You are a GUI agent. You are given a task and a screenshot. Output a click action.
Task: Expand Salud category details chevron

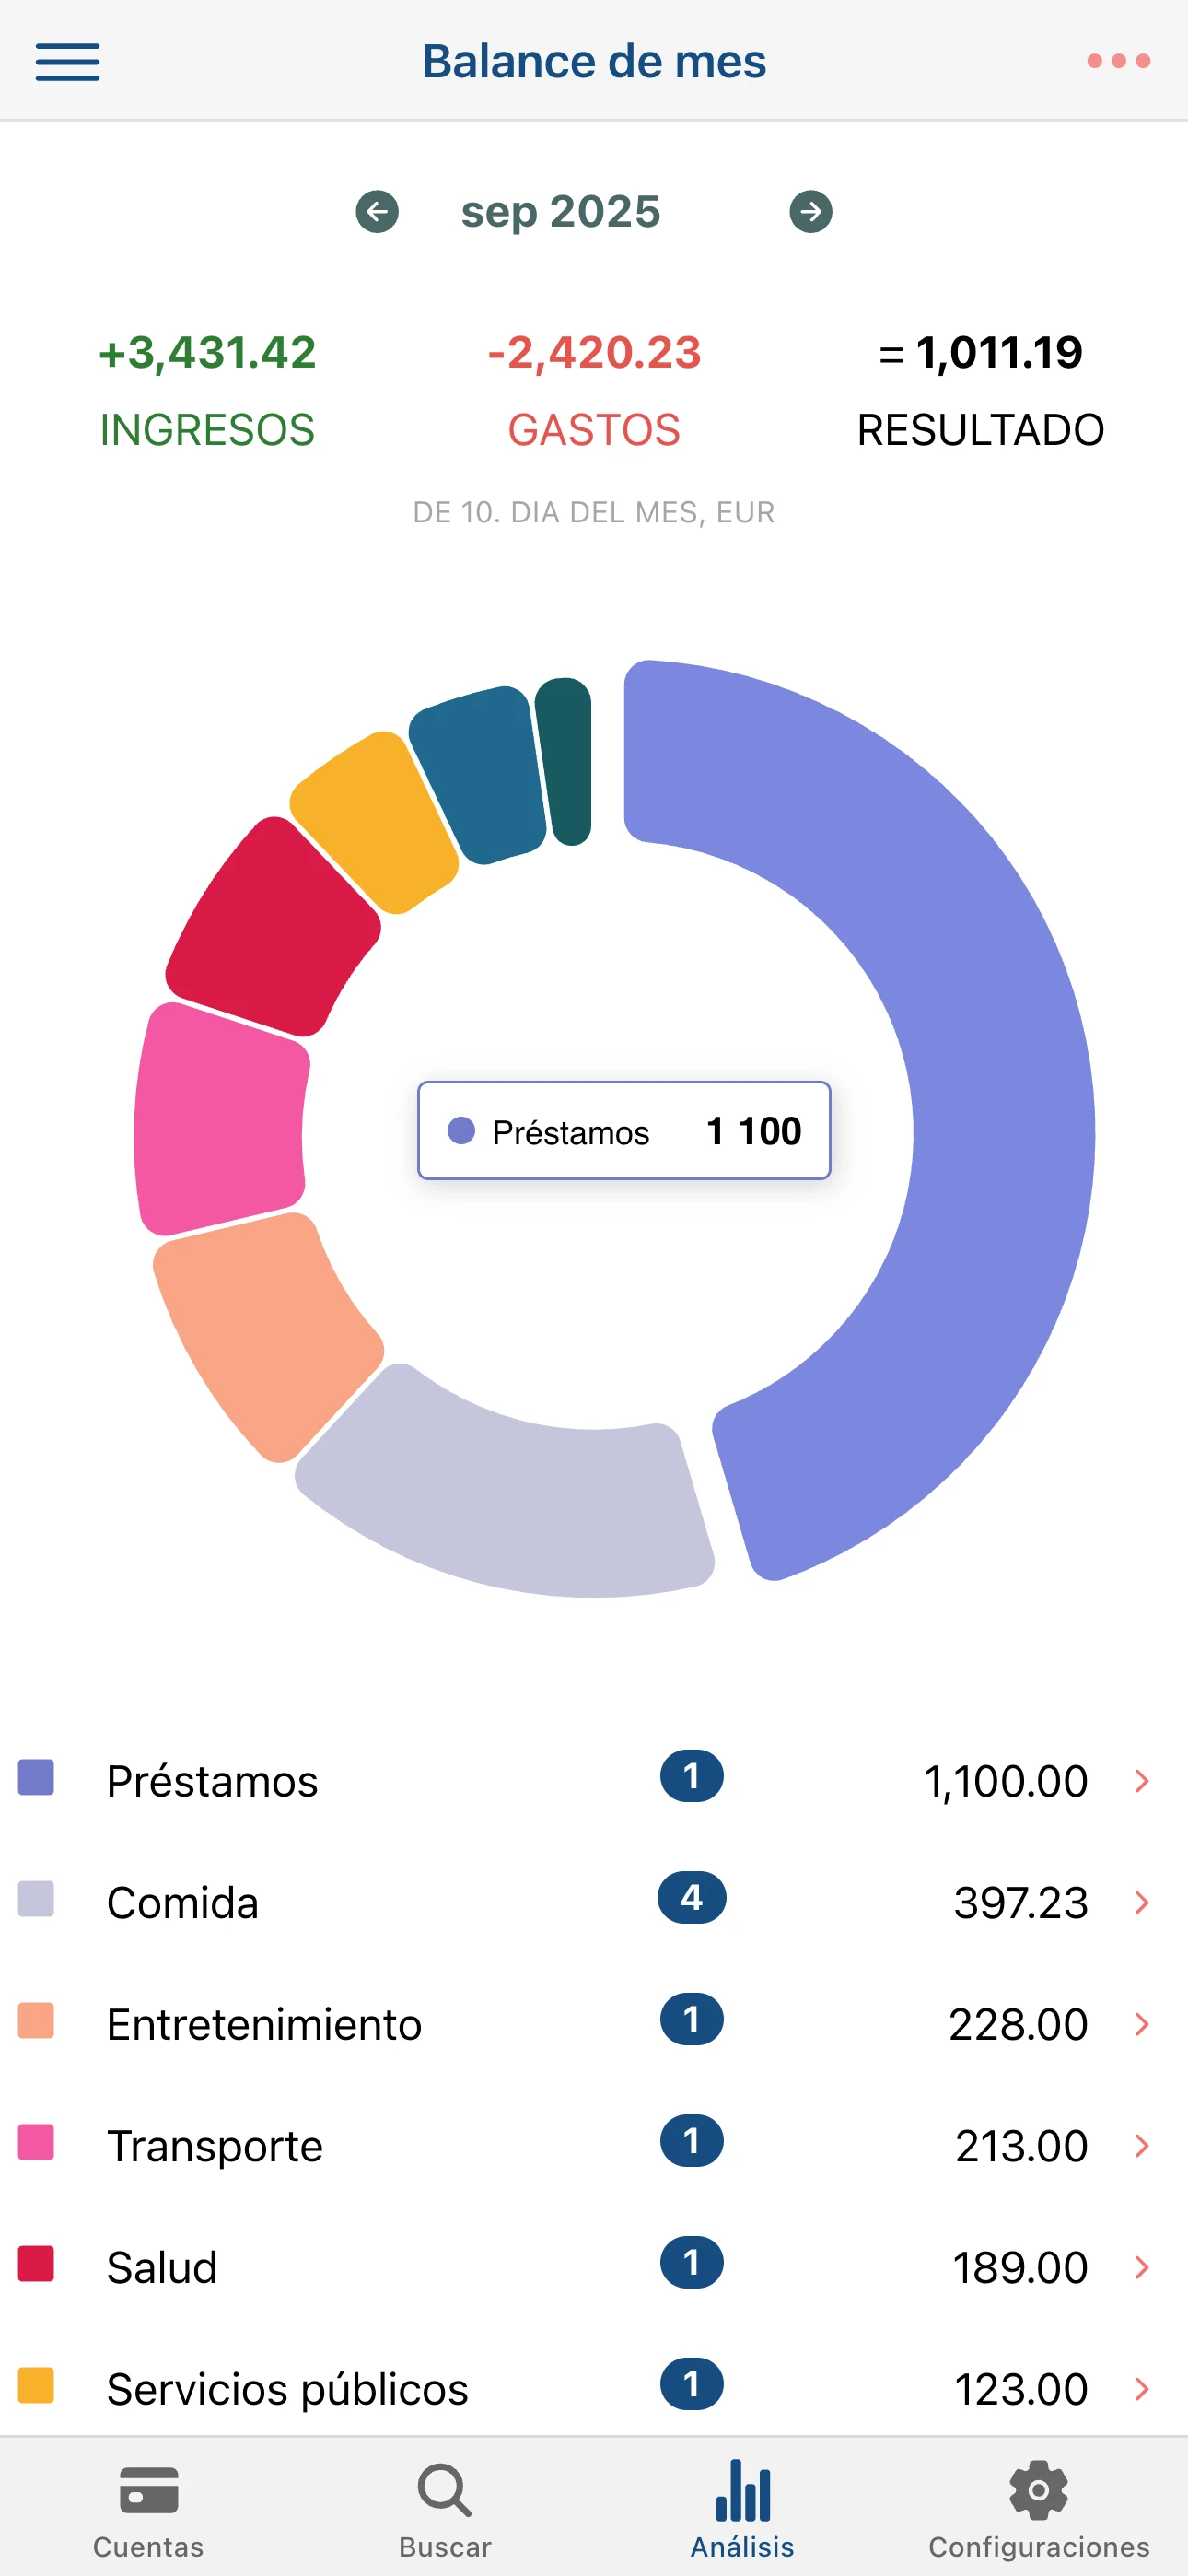tap(1141, 2267)
